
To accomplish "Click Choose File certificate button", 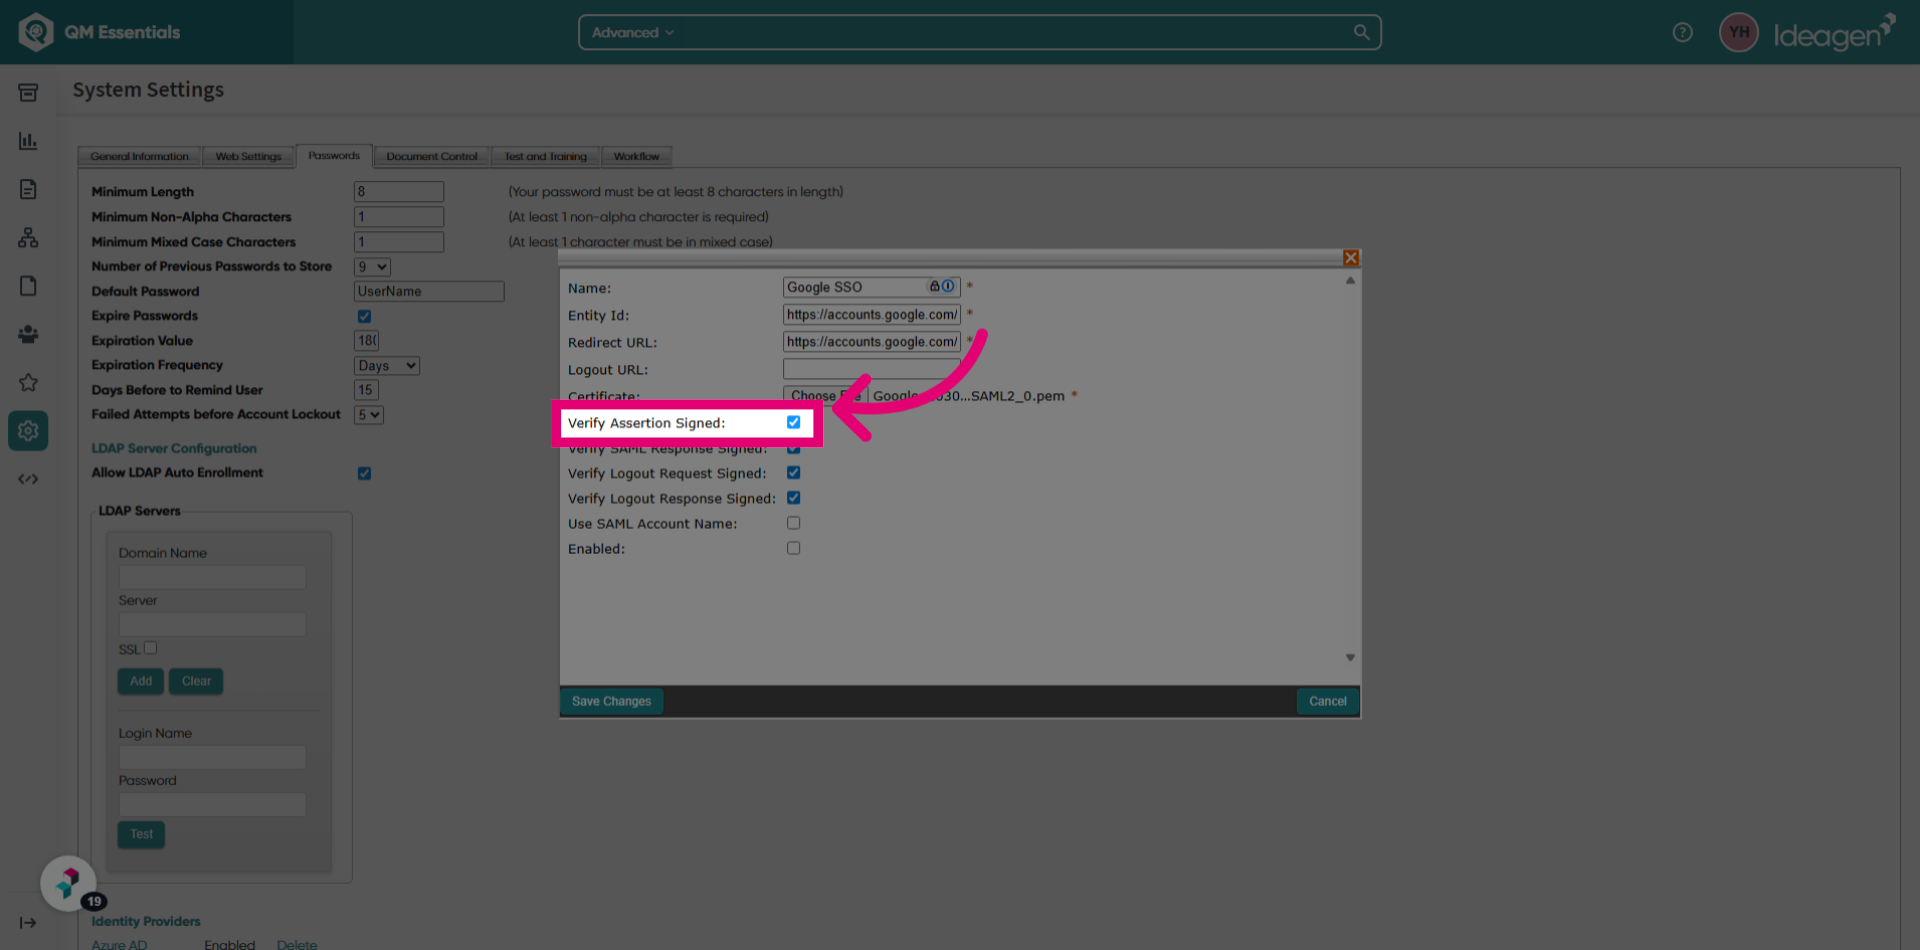I will click(x=825, y=396).
